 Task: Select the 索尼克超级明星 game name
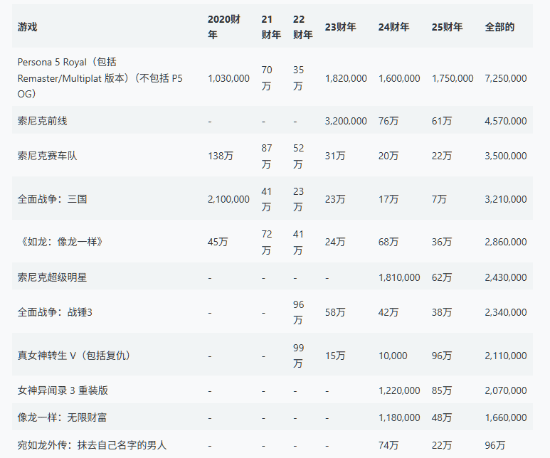52,278
